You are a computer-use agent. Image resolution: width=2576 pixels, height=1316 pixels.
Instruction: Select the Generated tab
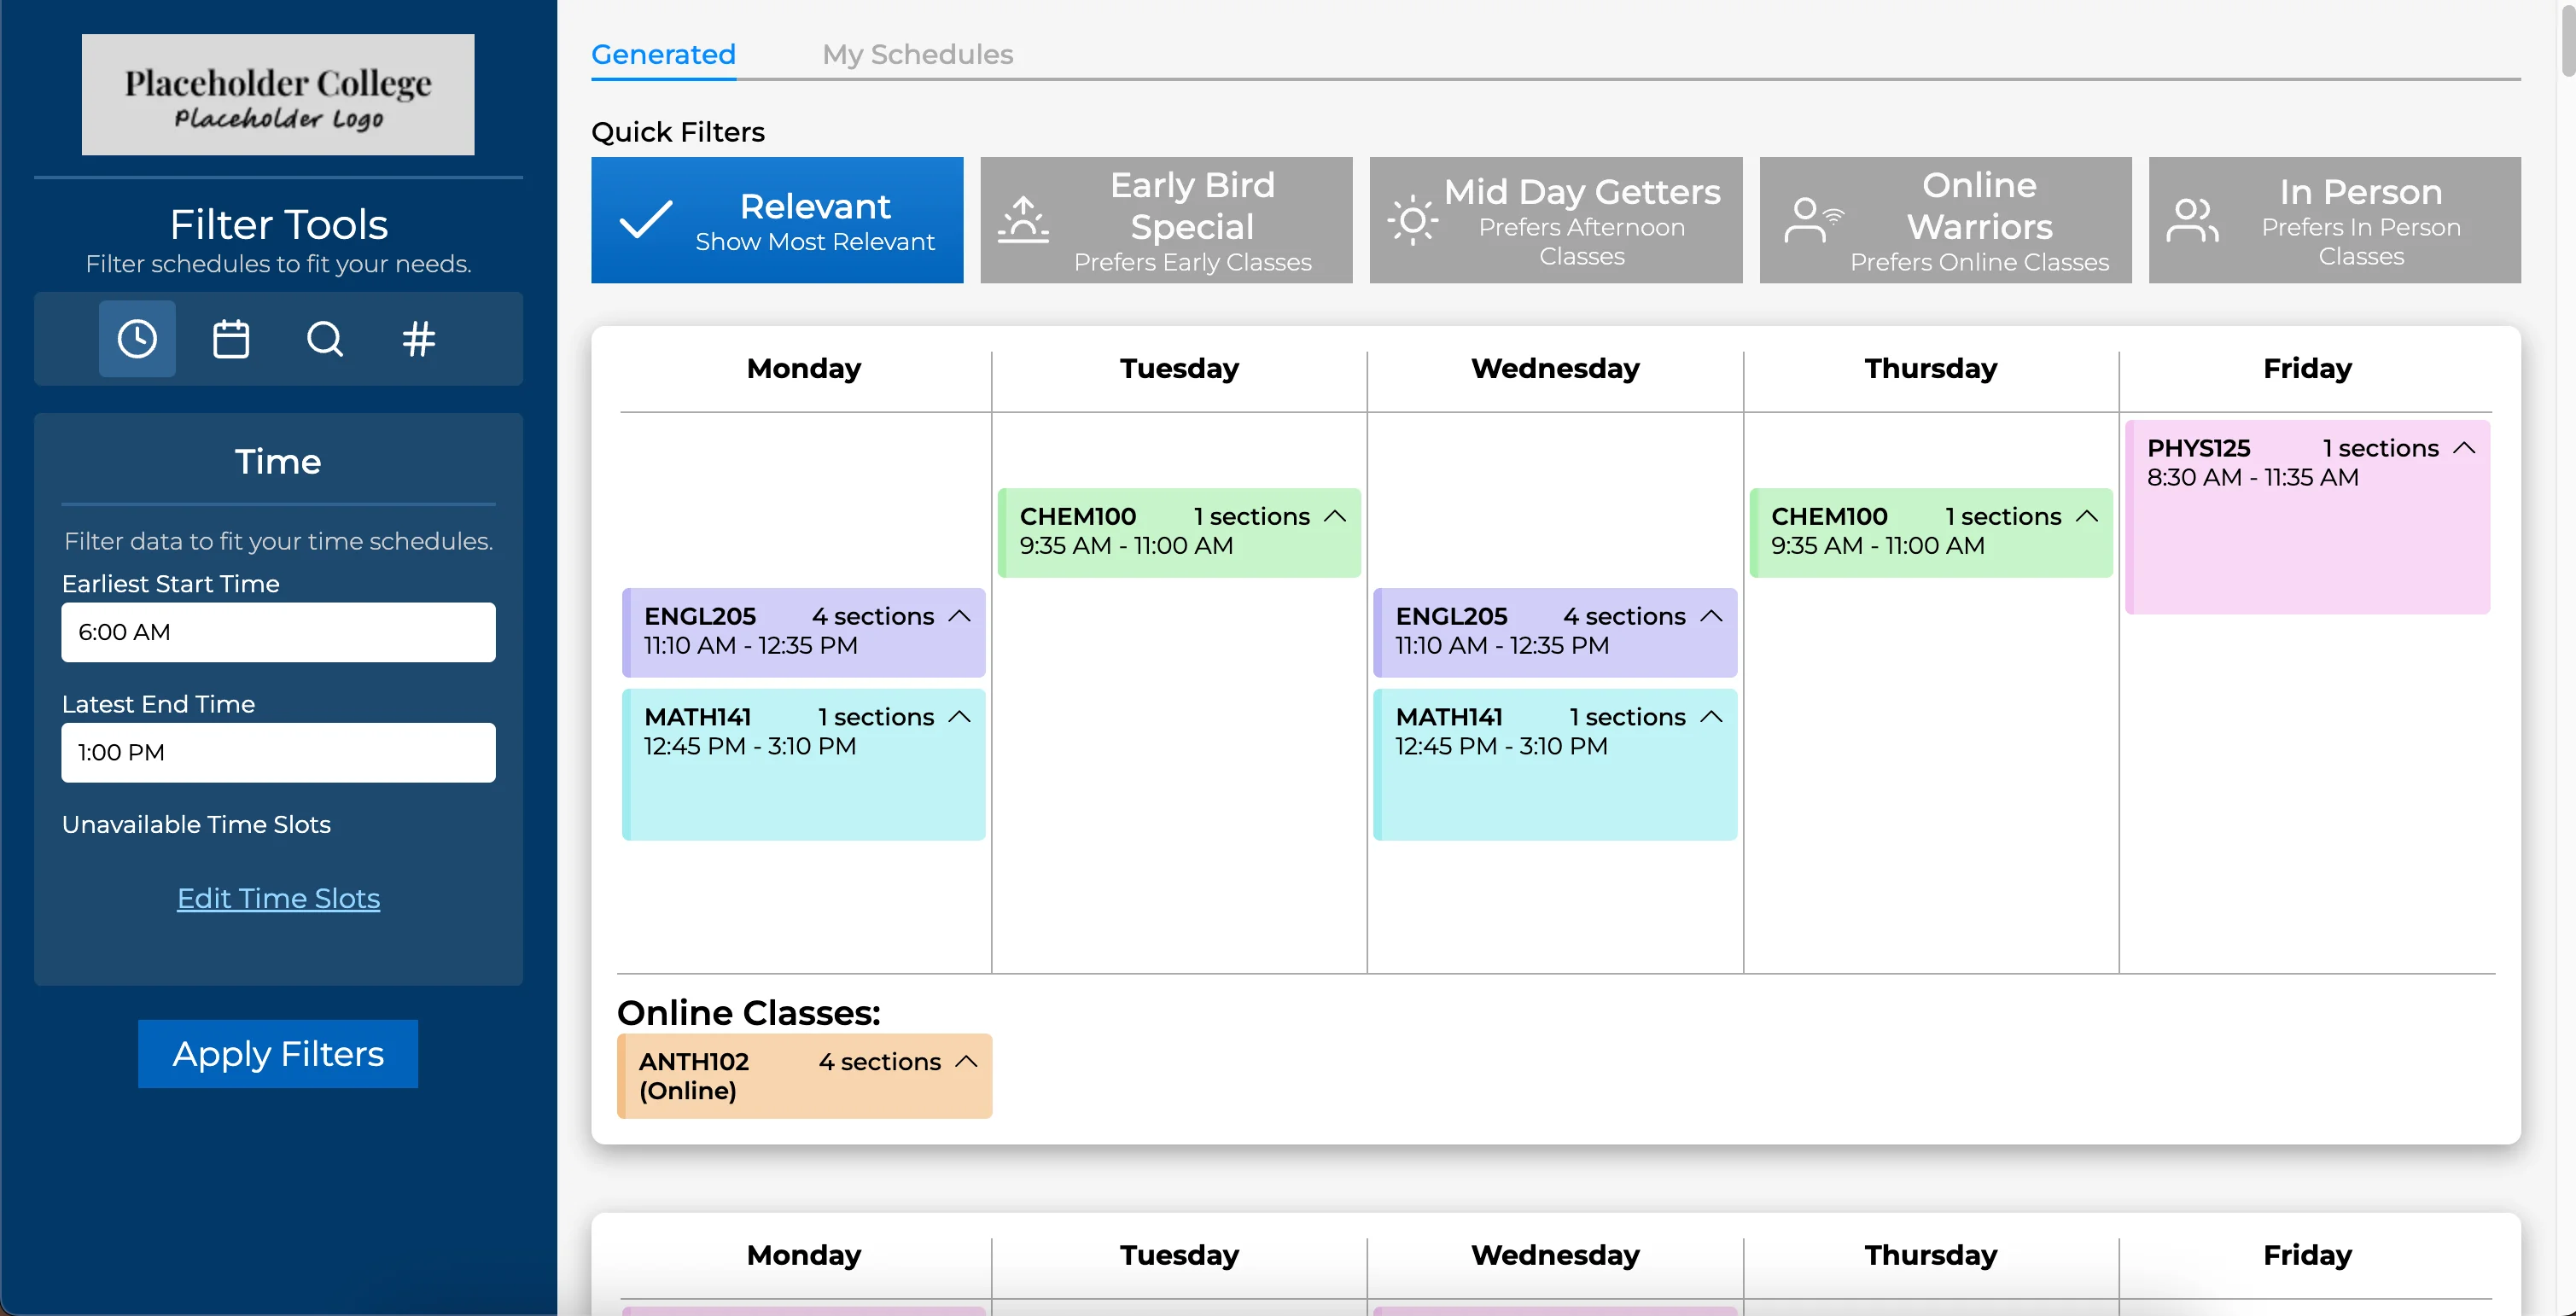coord(663,54)
